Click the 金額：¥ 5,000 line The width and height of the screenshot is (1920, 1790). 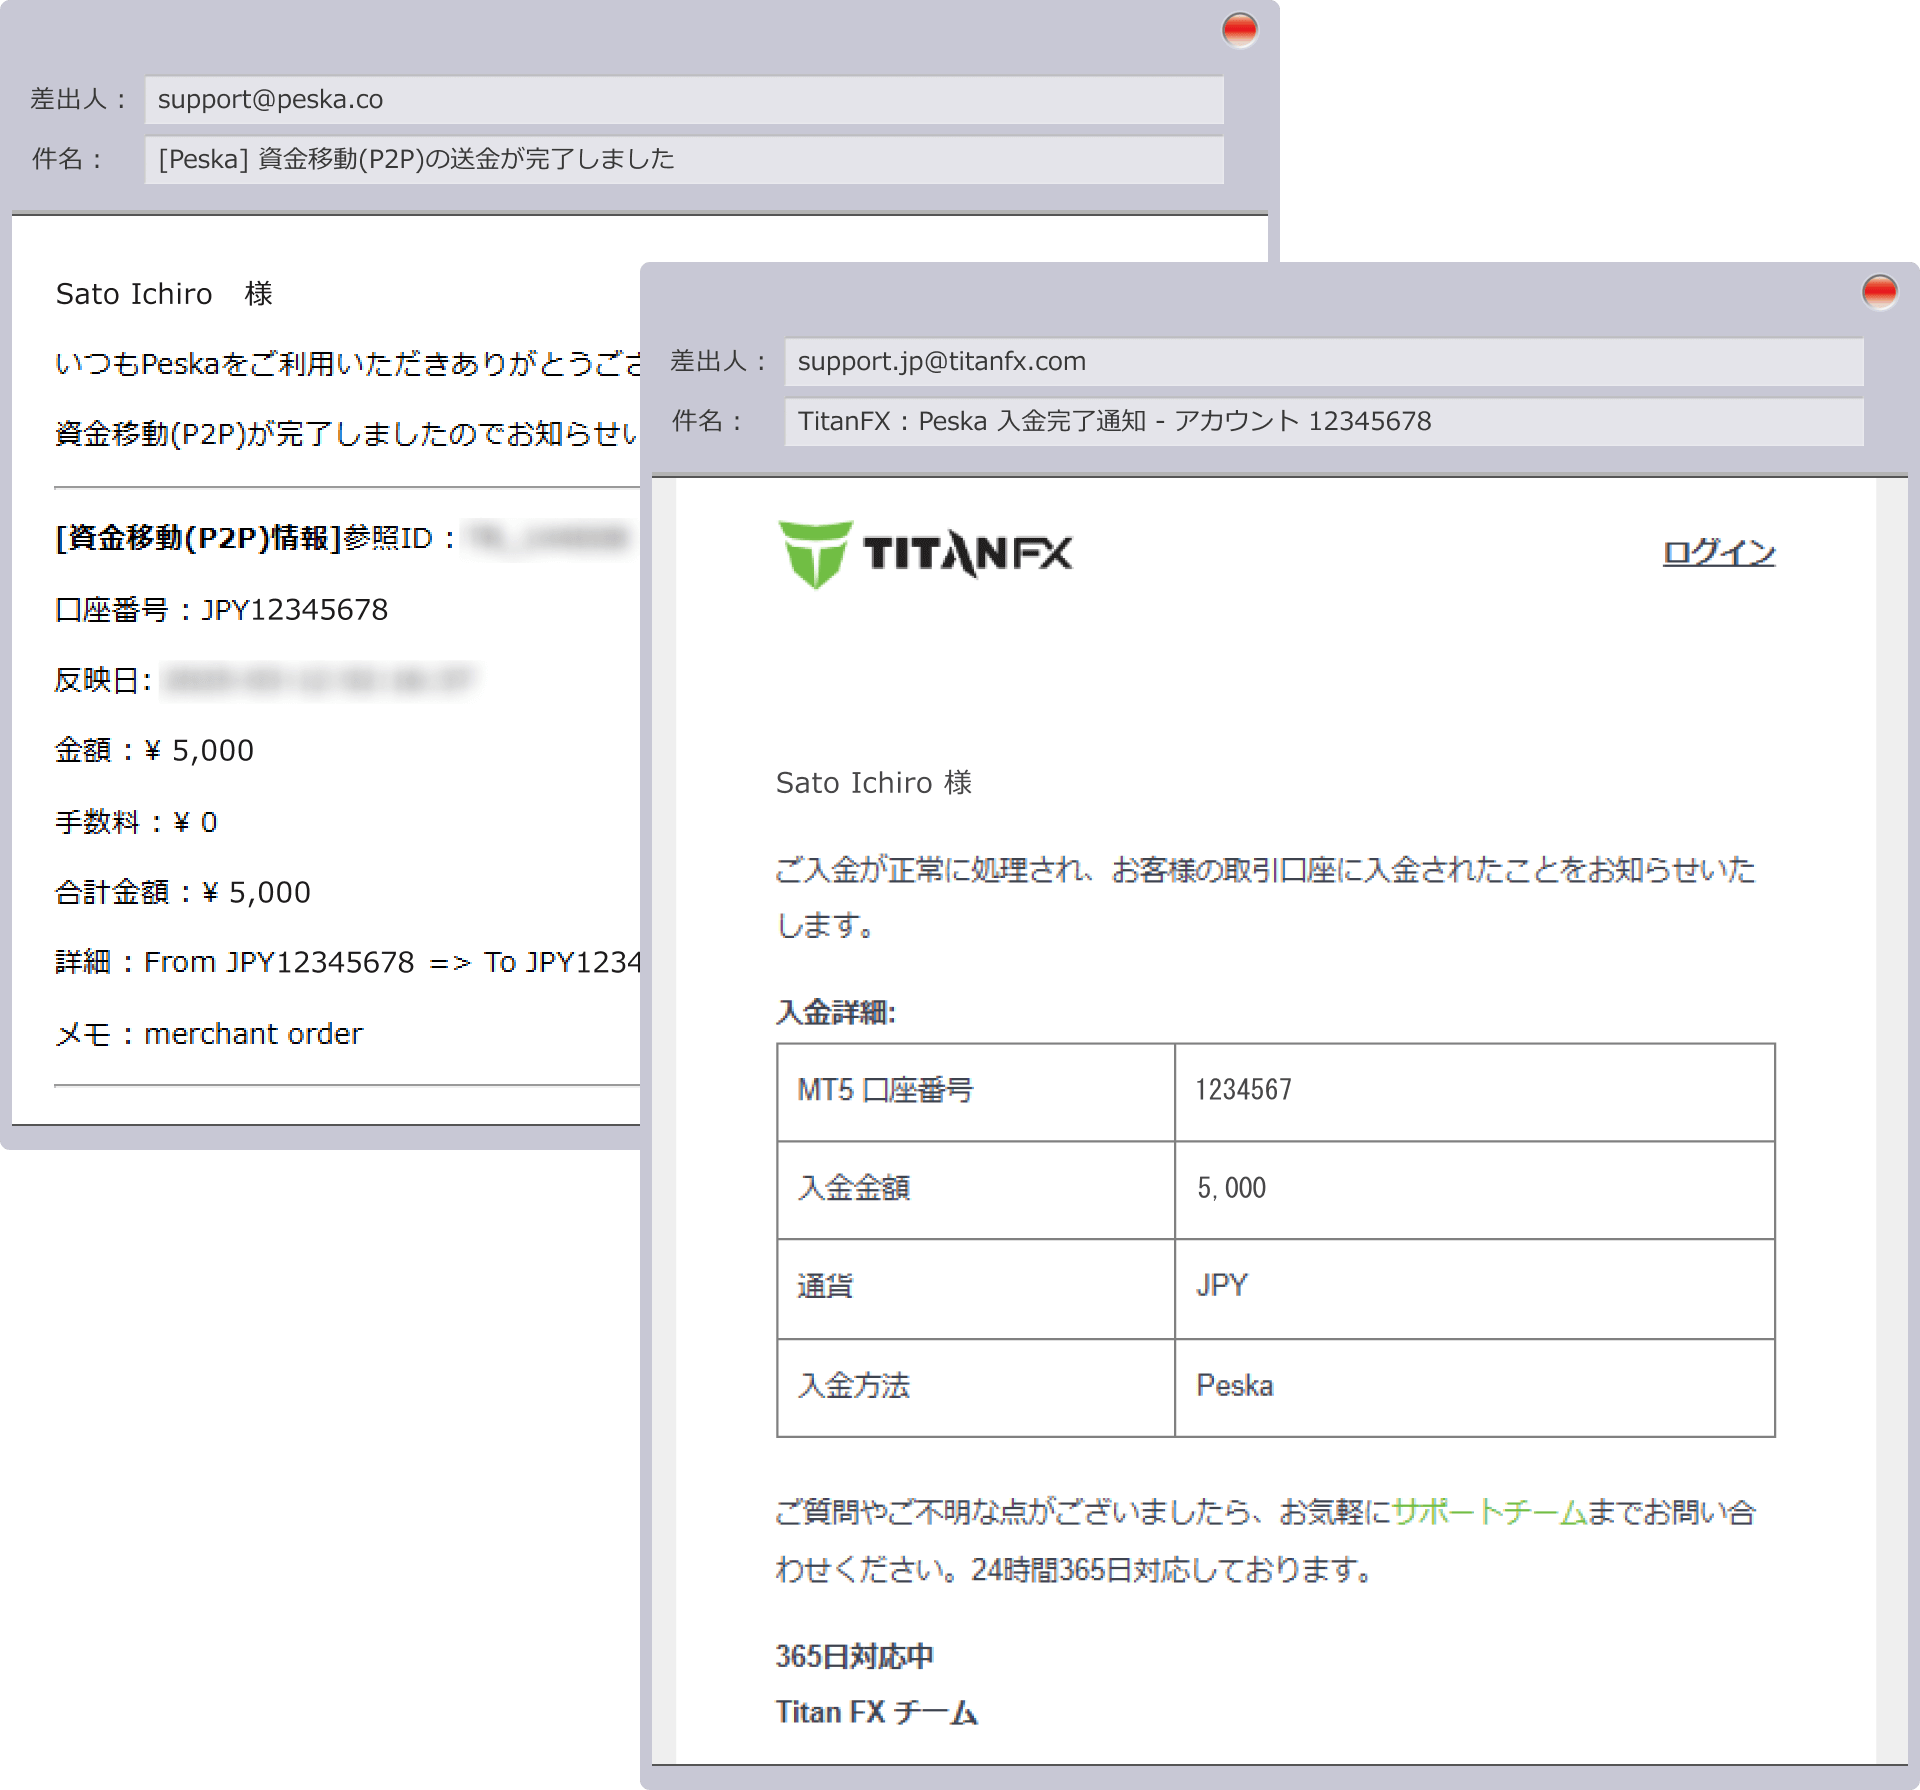coord(154,751)
